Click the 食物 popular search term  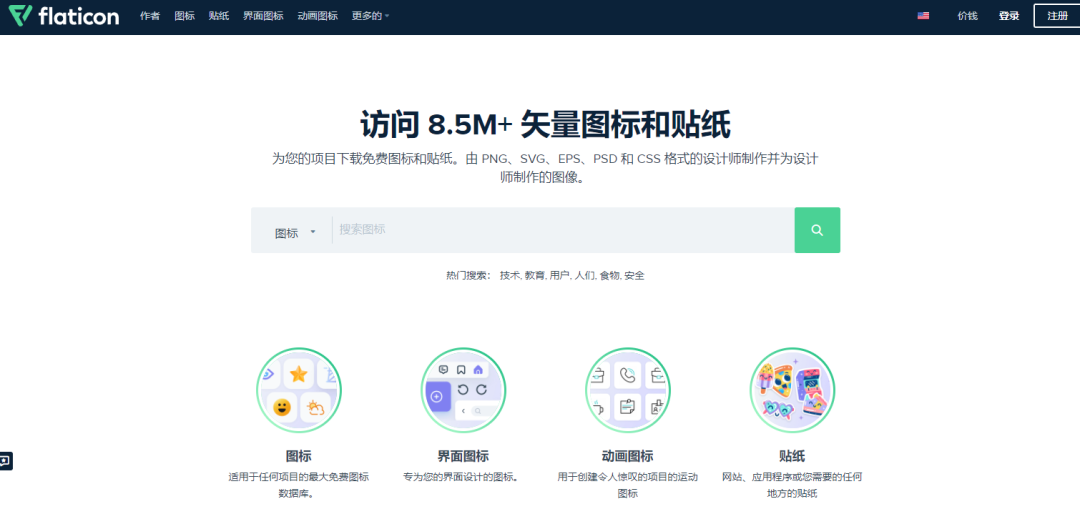click(x=609, y=275)
